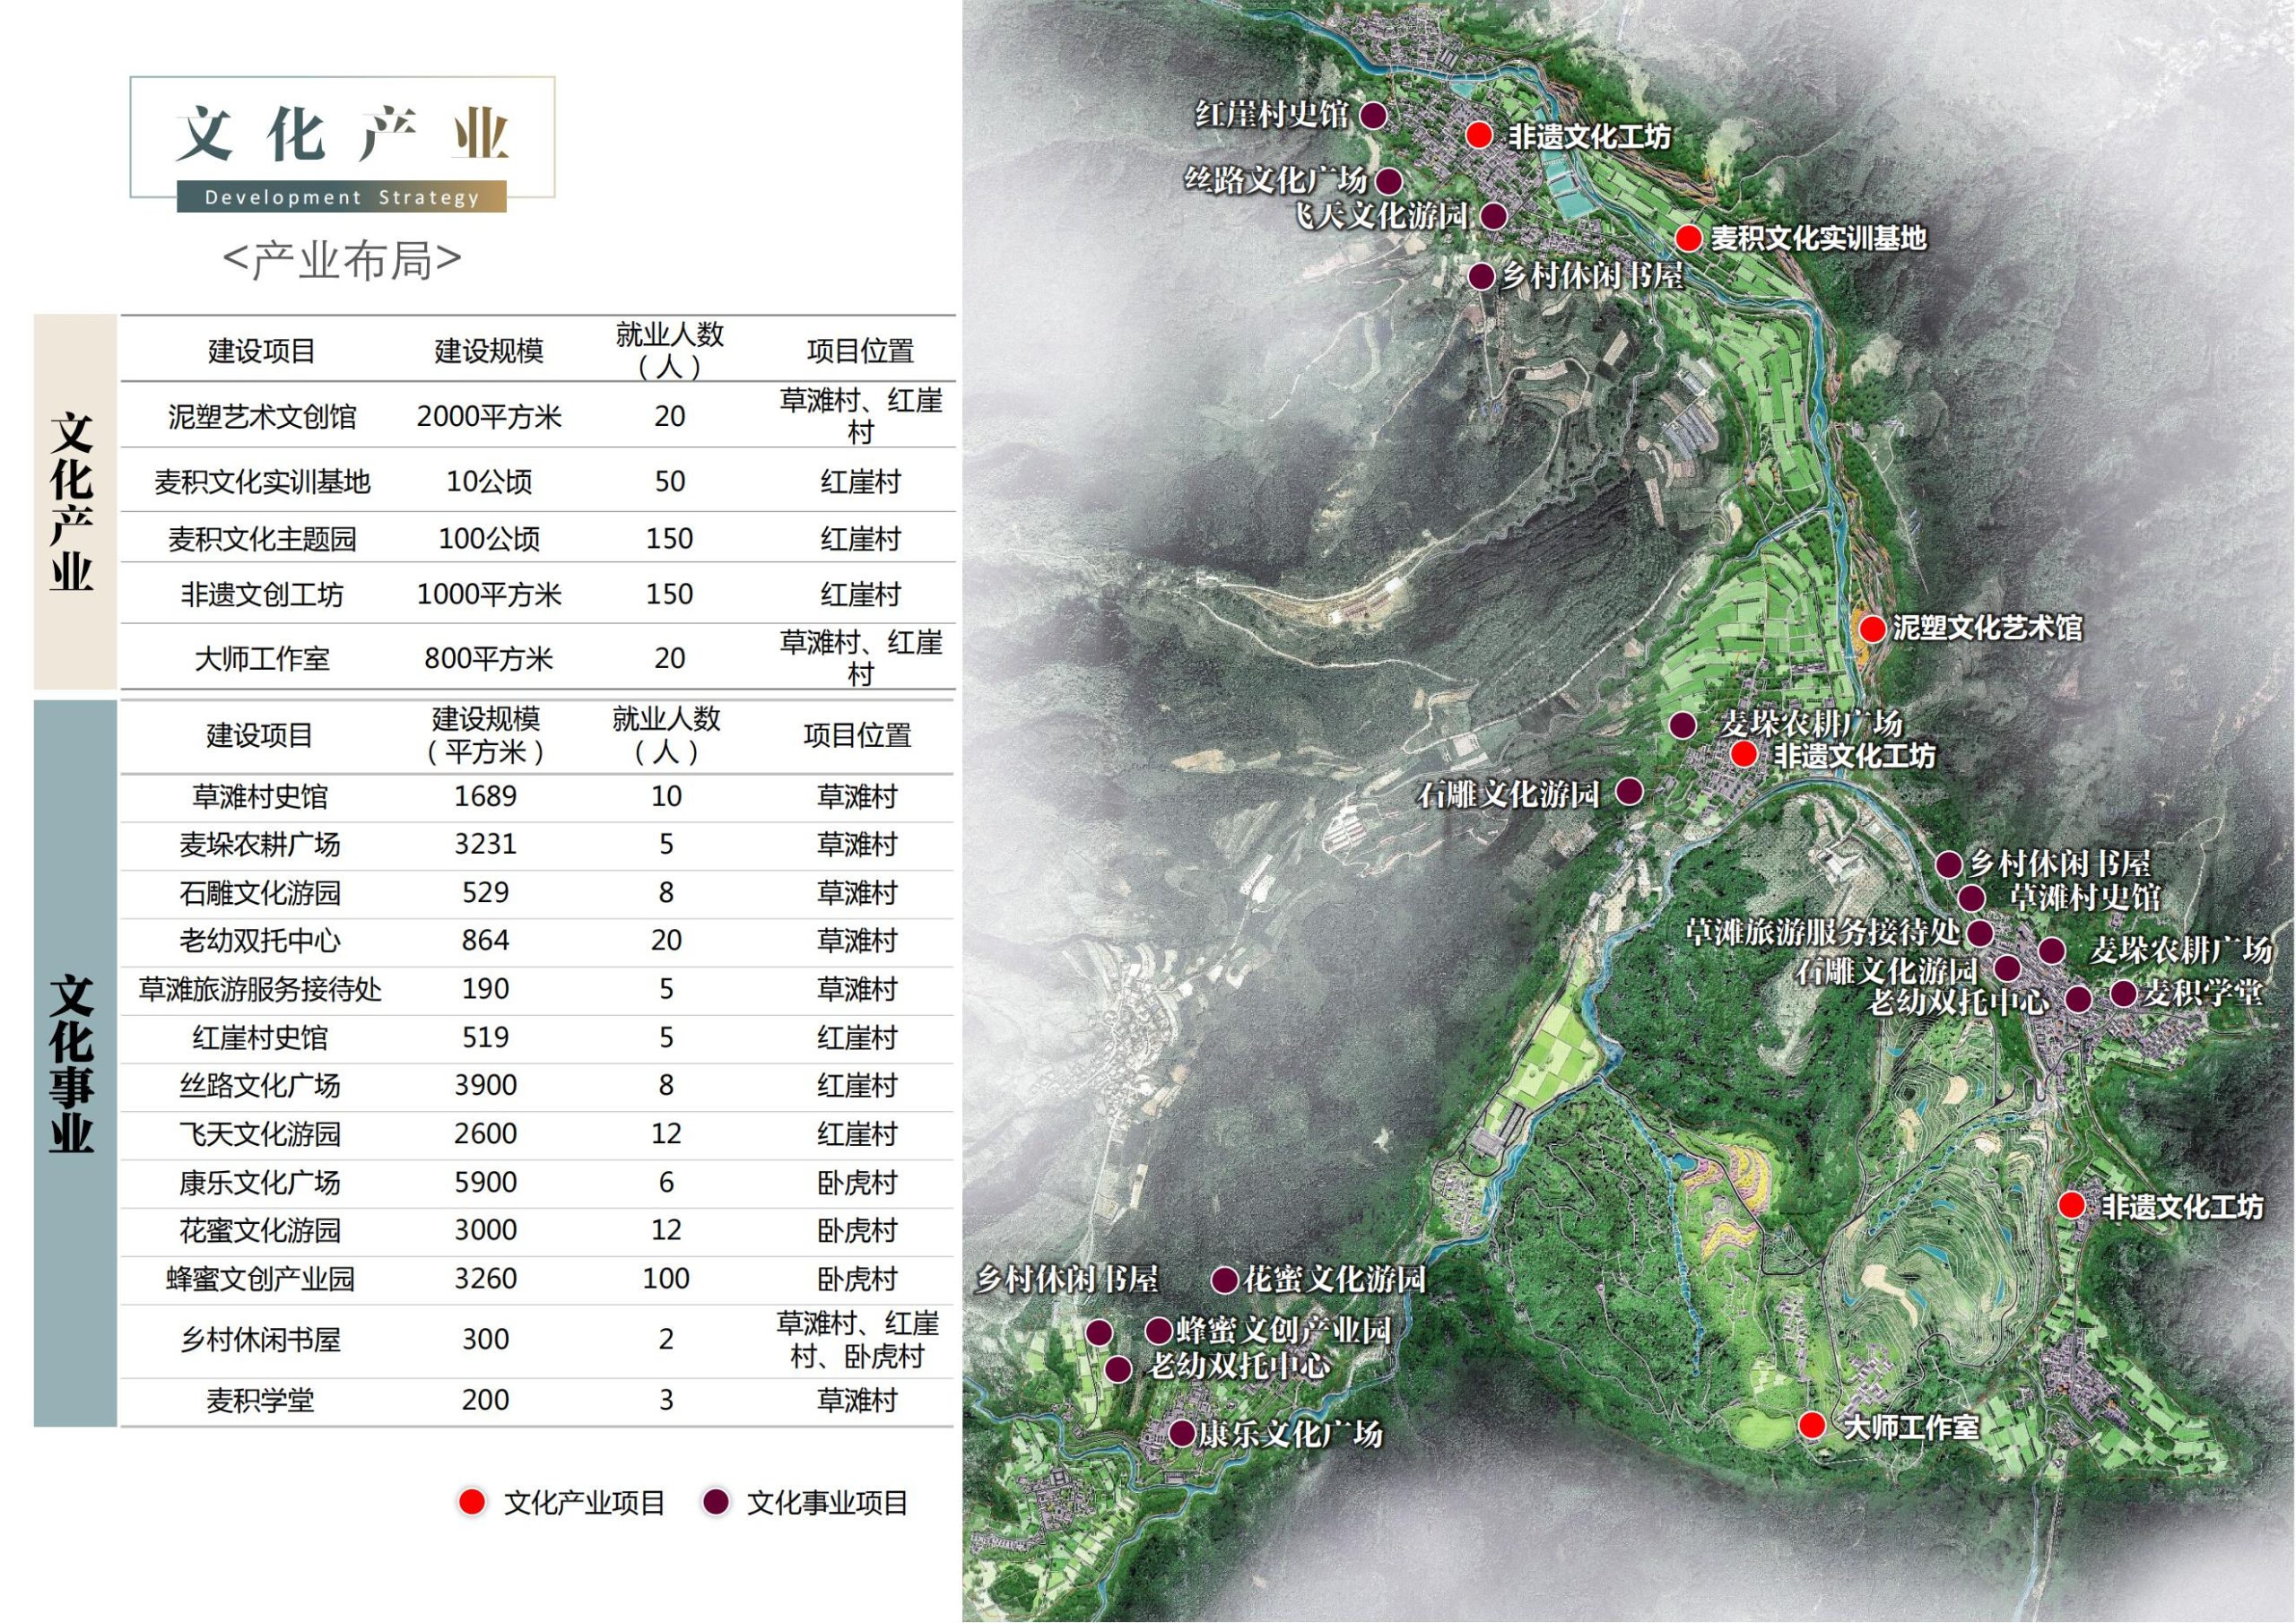Screen dimensions: 2296x1623
Task: Select the 蜂蜜文创产业园 map marker dot
Action: point(1158,1331)
